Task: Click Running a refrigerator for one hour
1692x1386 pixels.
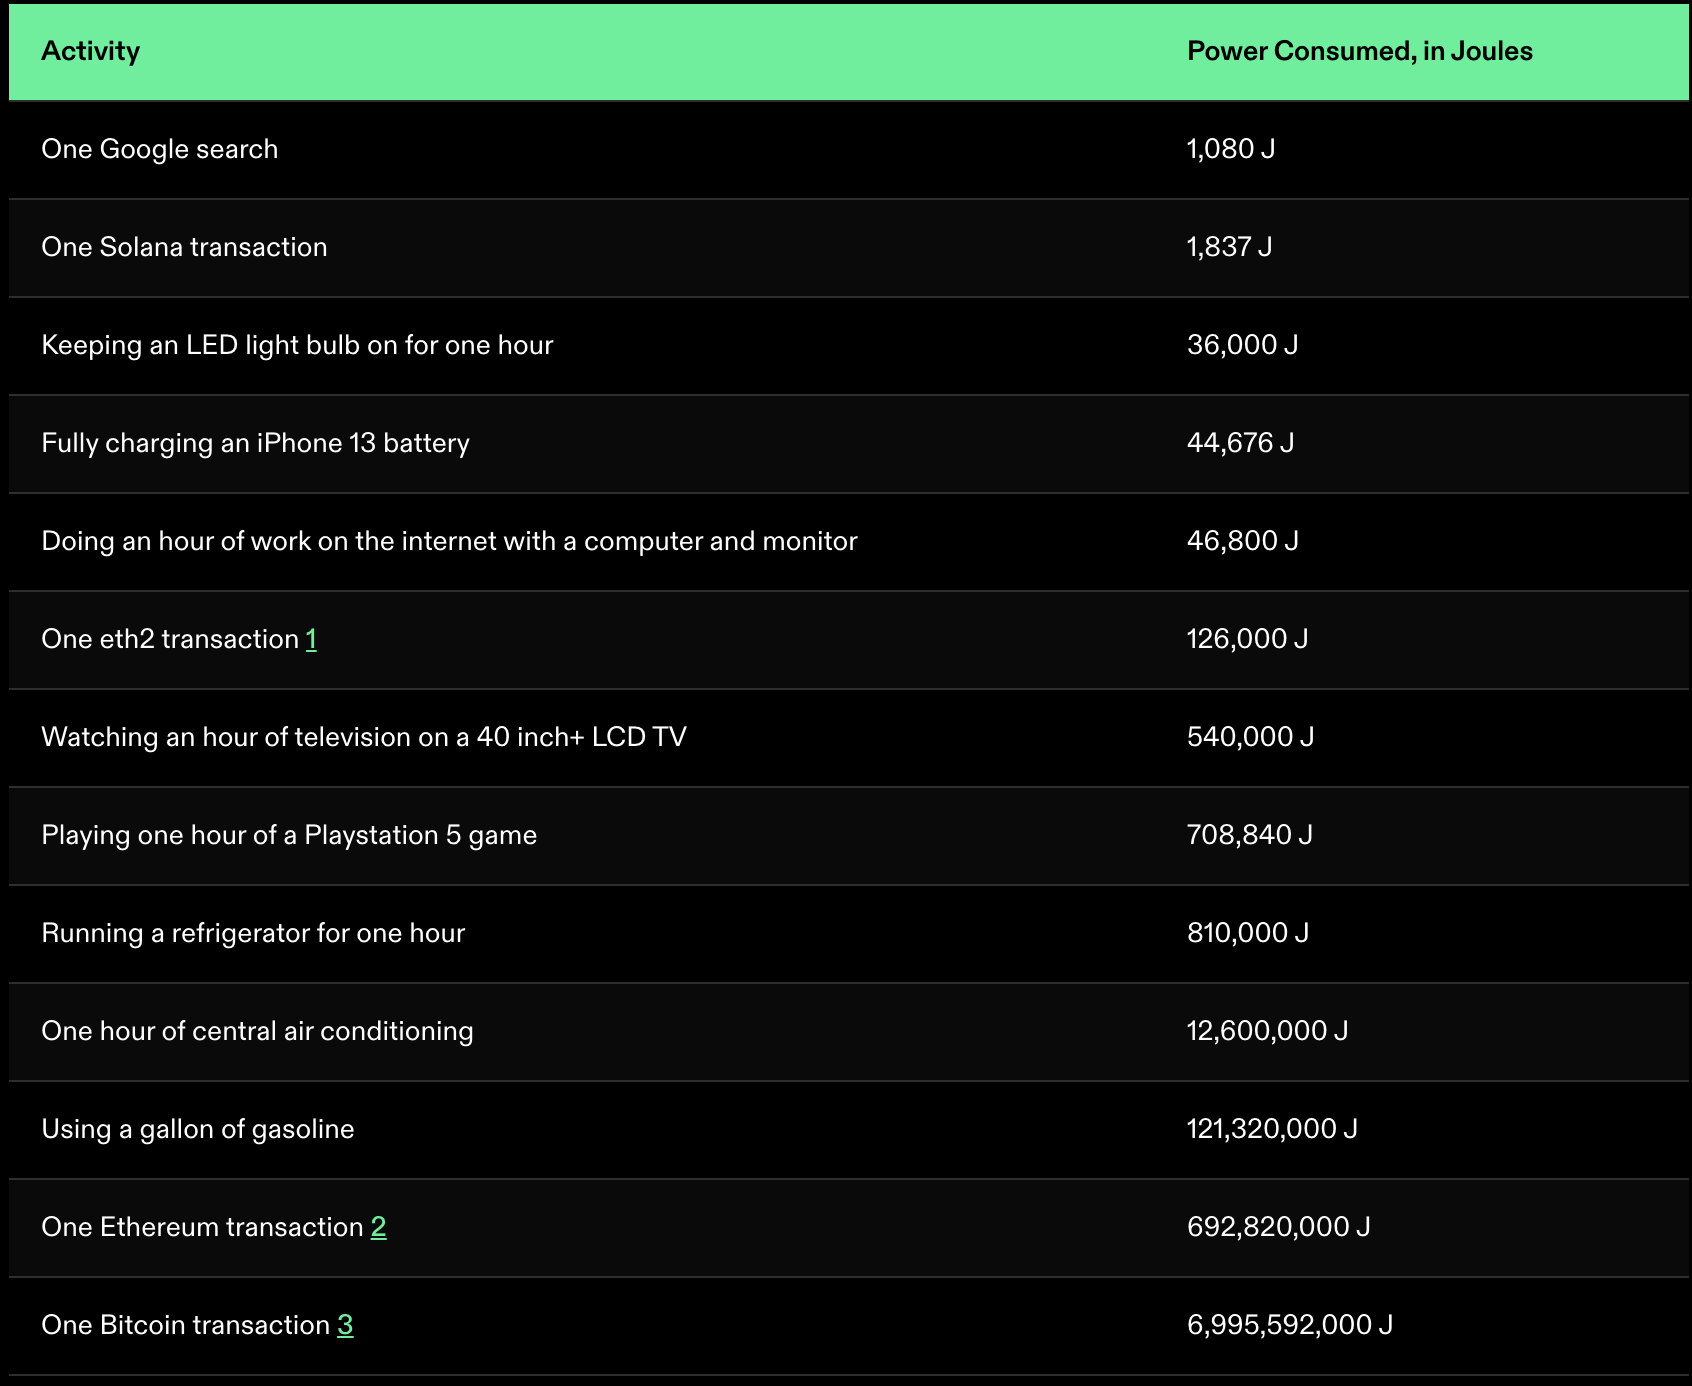Action: 254,933
